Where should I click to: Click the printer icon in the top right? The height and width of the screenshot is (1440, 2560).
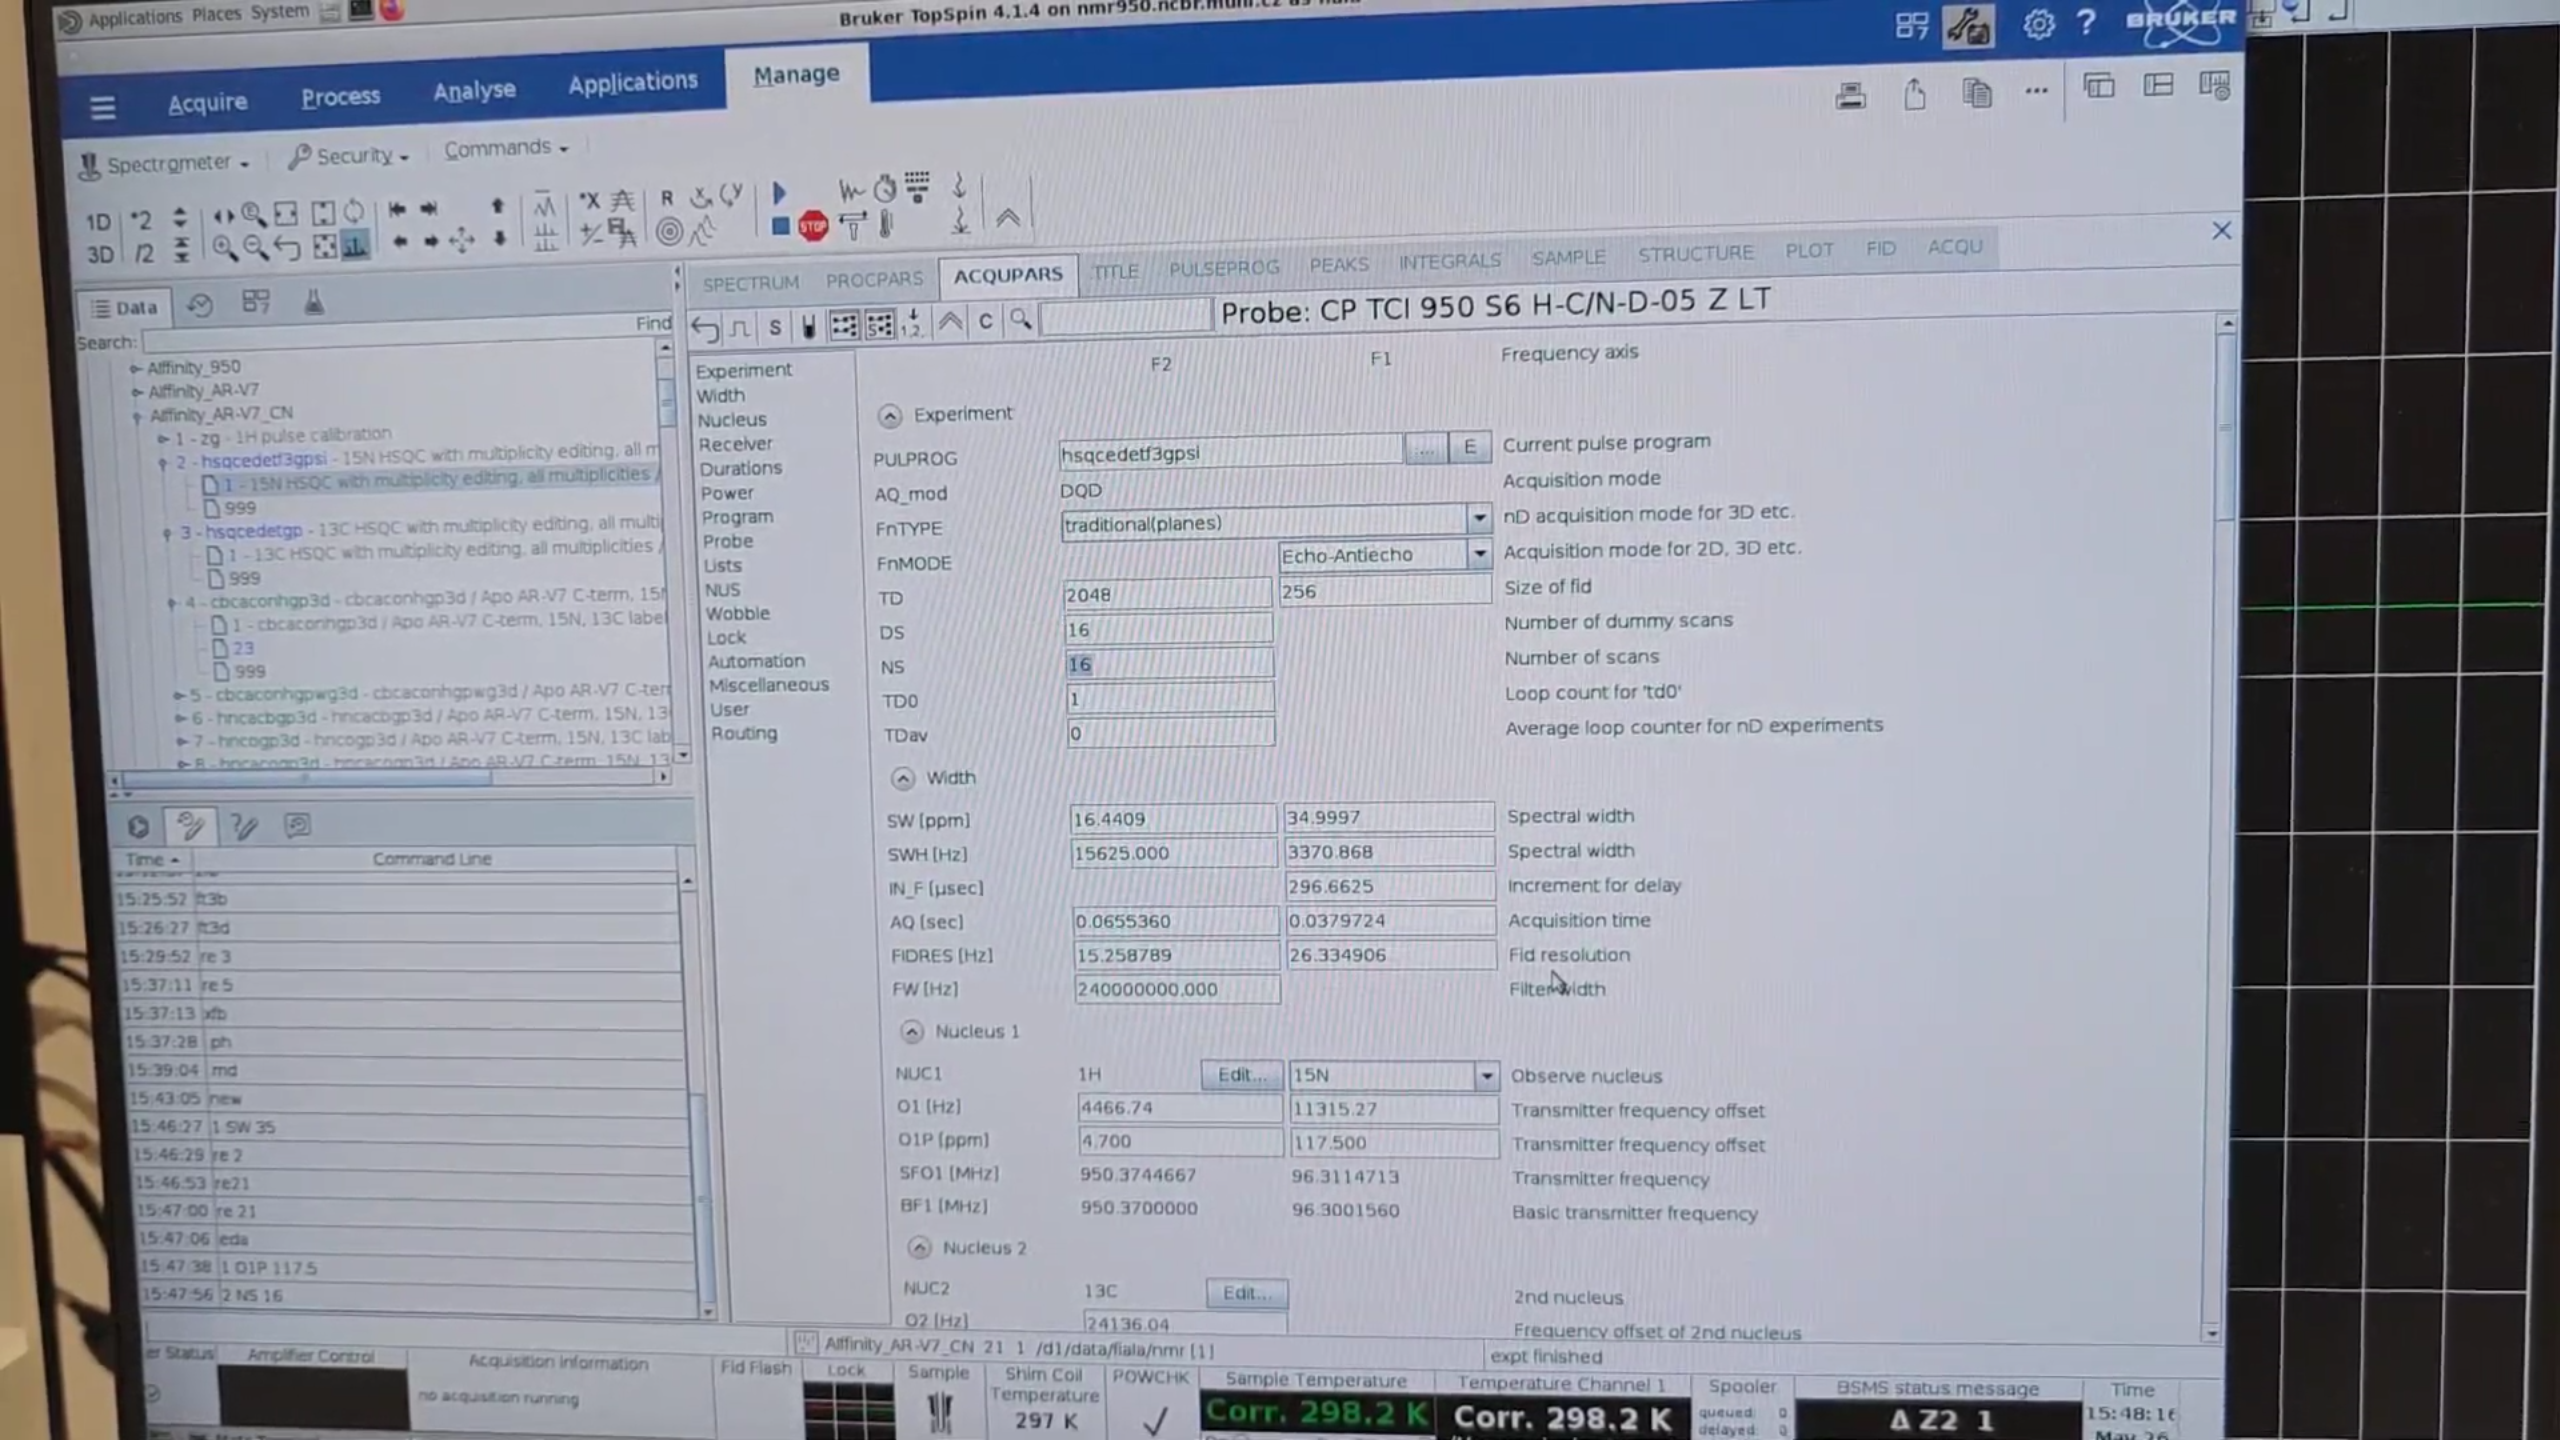[x=1850, y=96]
